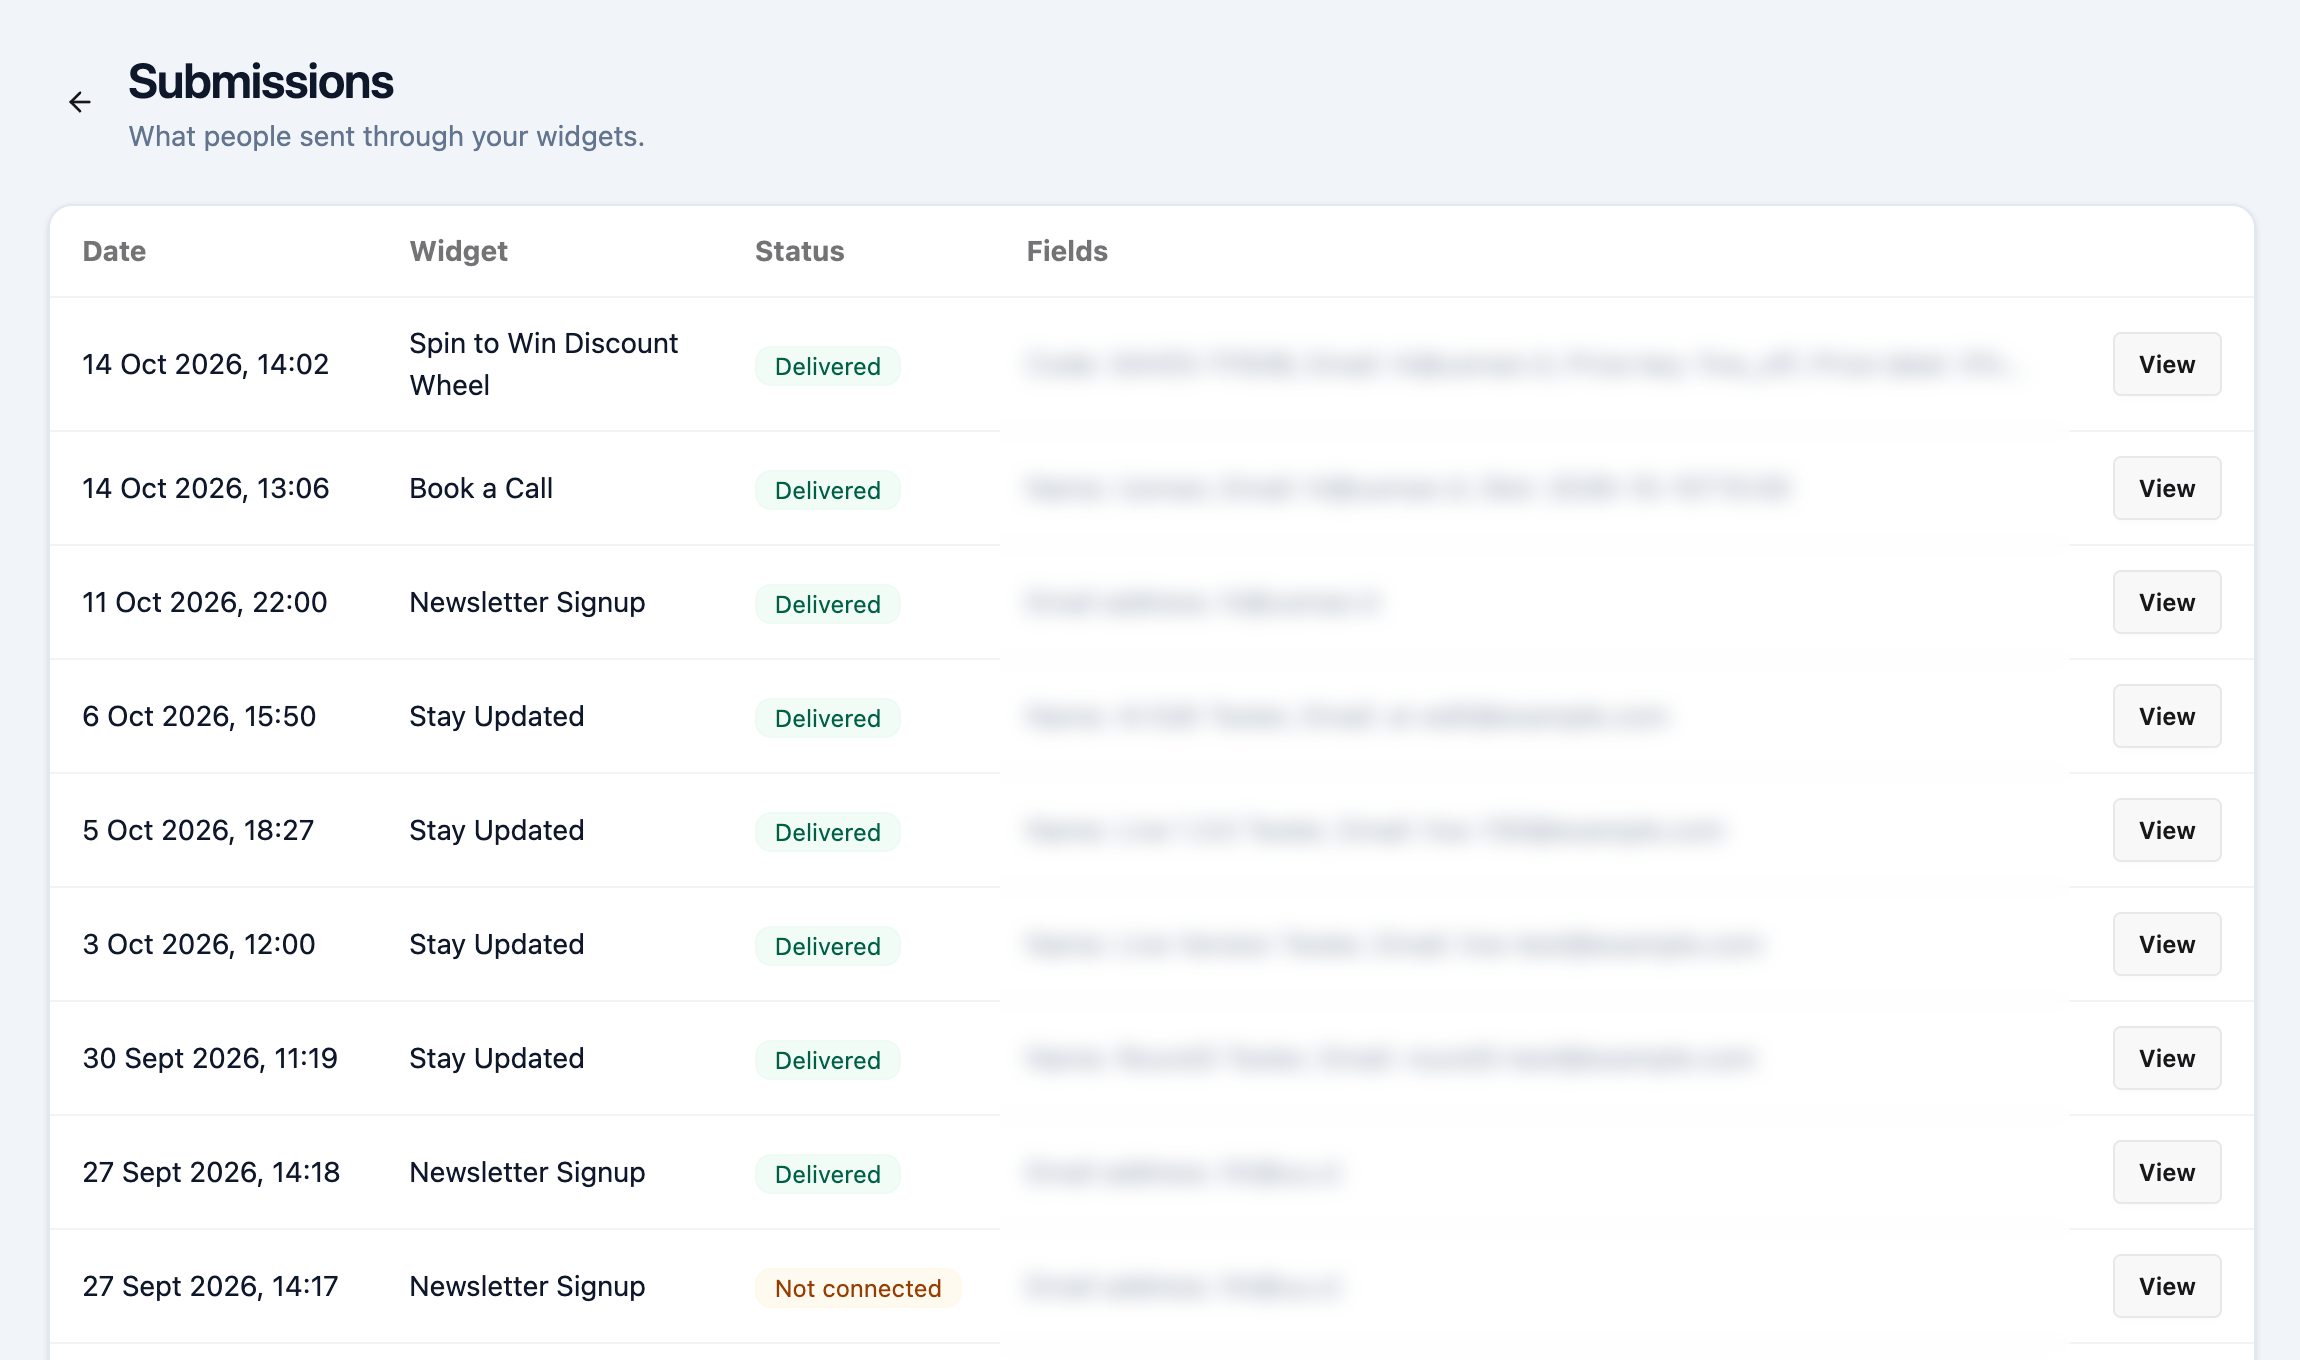Viewport: 2300px width, 1360px height.
Task: Click the "Not connected" status badge
Action: tap(858, 1288)
